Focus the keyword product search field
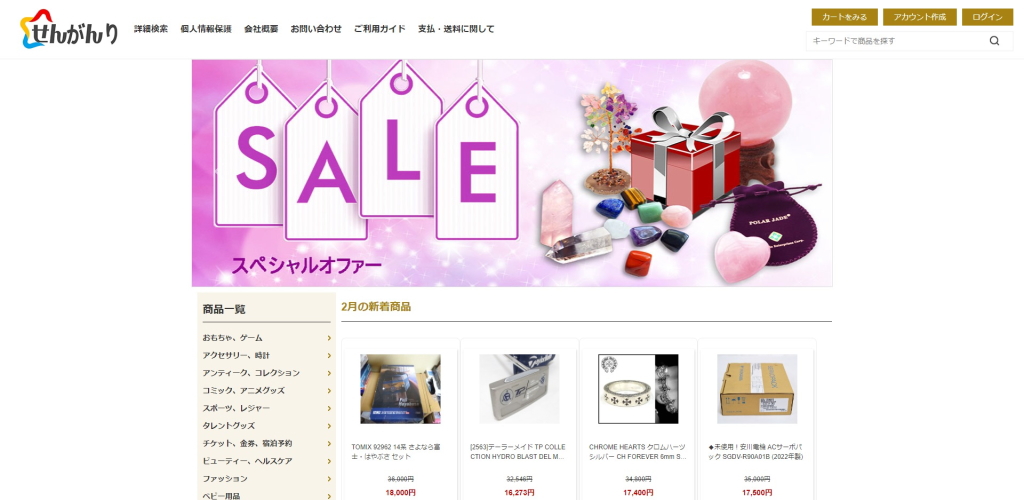Viewport: 1024px width, 500px height. click(897, 40)
